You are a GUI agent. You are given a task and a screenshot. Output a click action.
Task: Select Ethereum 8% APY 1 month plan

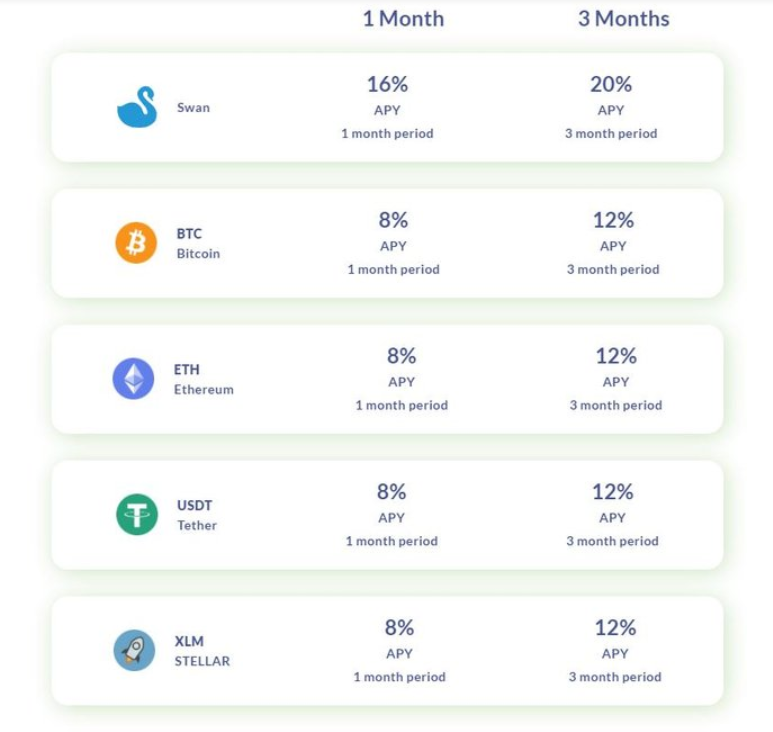[401, 379]
